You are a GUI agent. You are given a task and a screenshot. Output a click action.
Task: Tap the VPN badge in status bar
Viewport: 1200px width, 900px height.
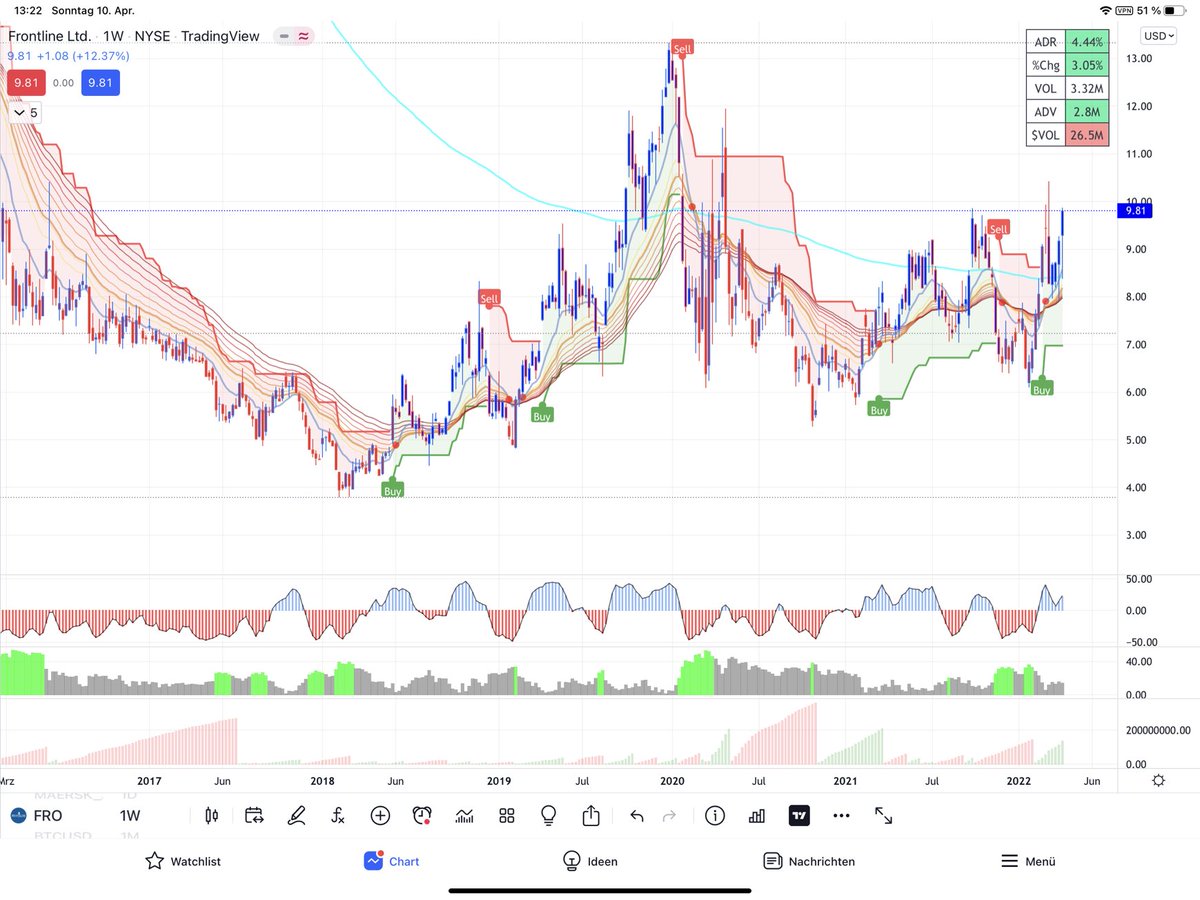[1124, 10]
